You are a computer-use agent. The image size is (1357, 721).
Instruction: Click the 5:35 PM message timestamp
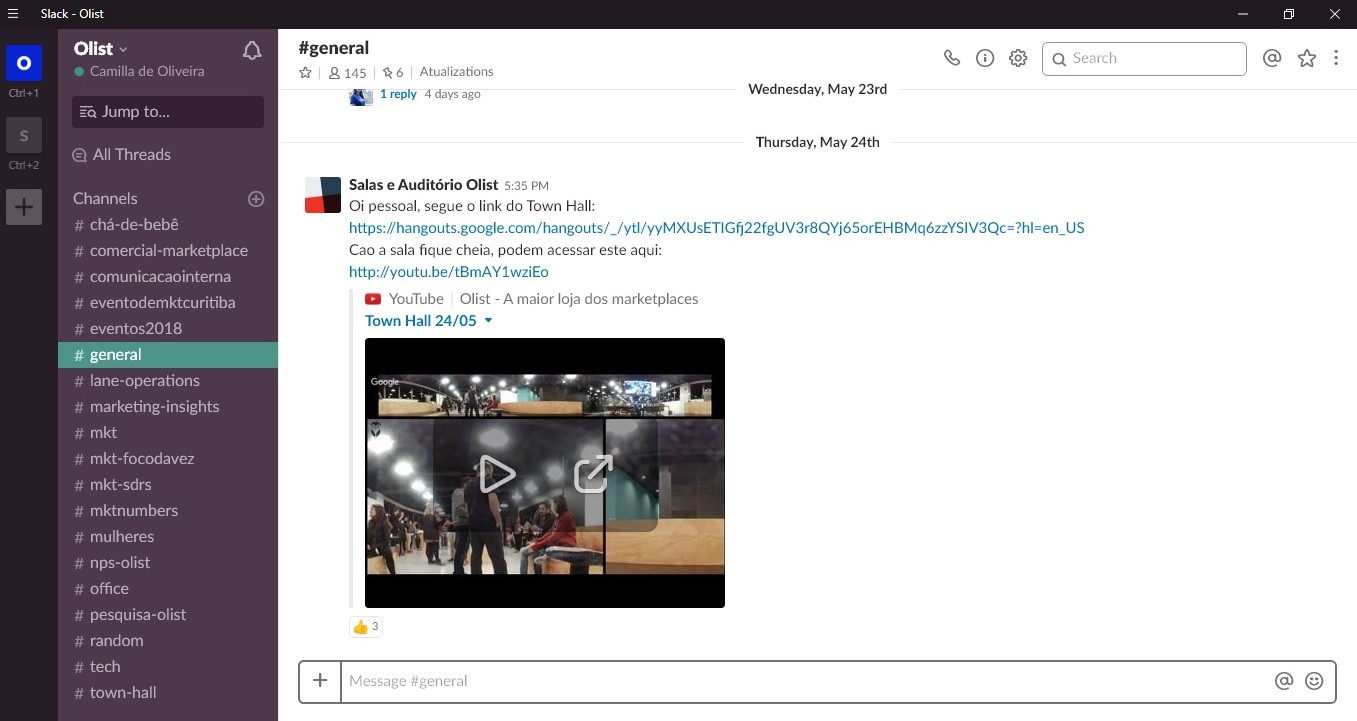tap(526, 186)
